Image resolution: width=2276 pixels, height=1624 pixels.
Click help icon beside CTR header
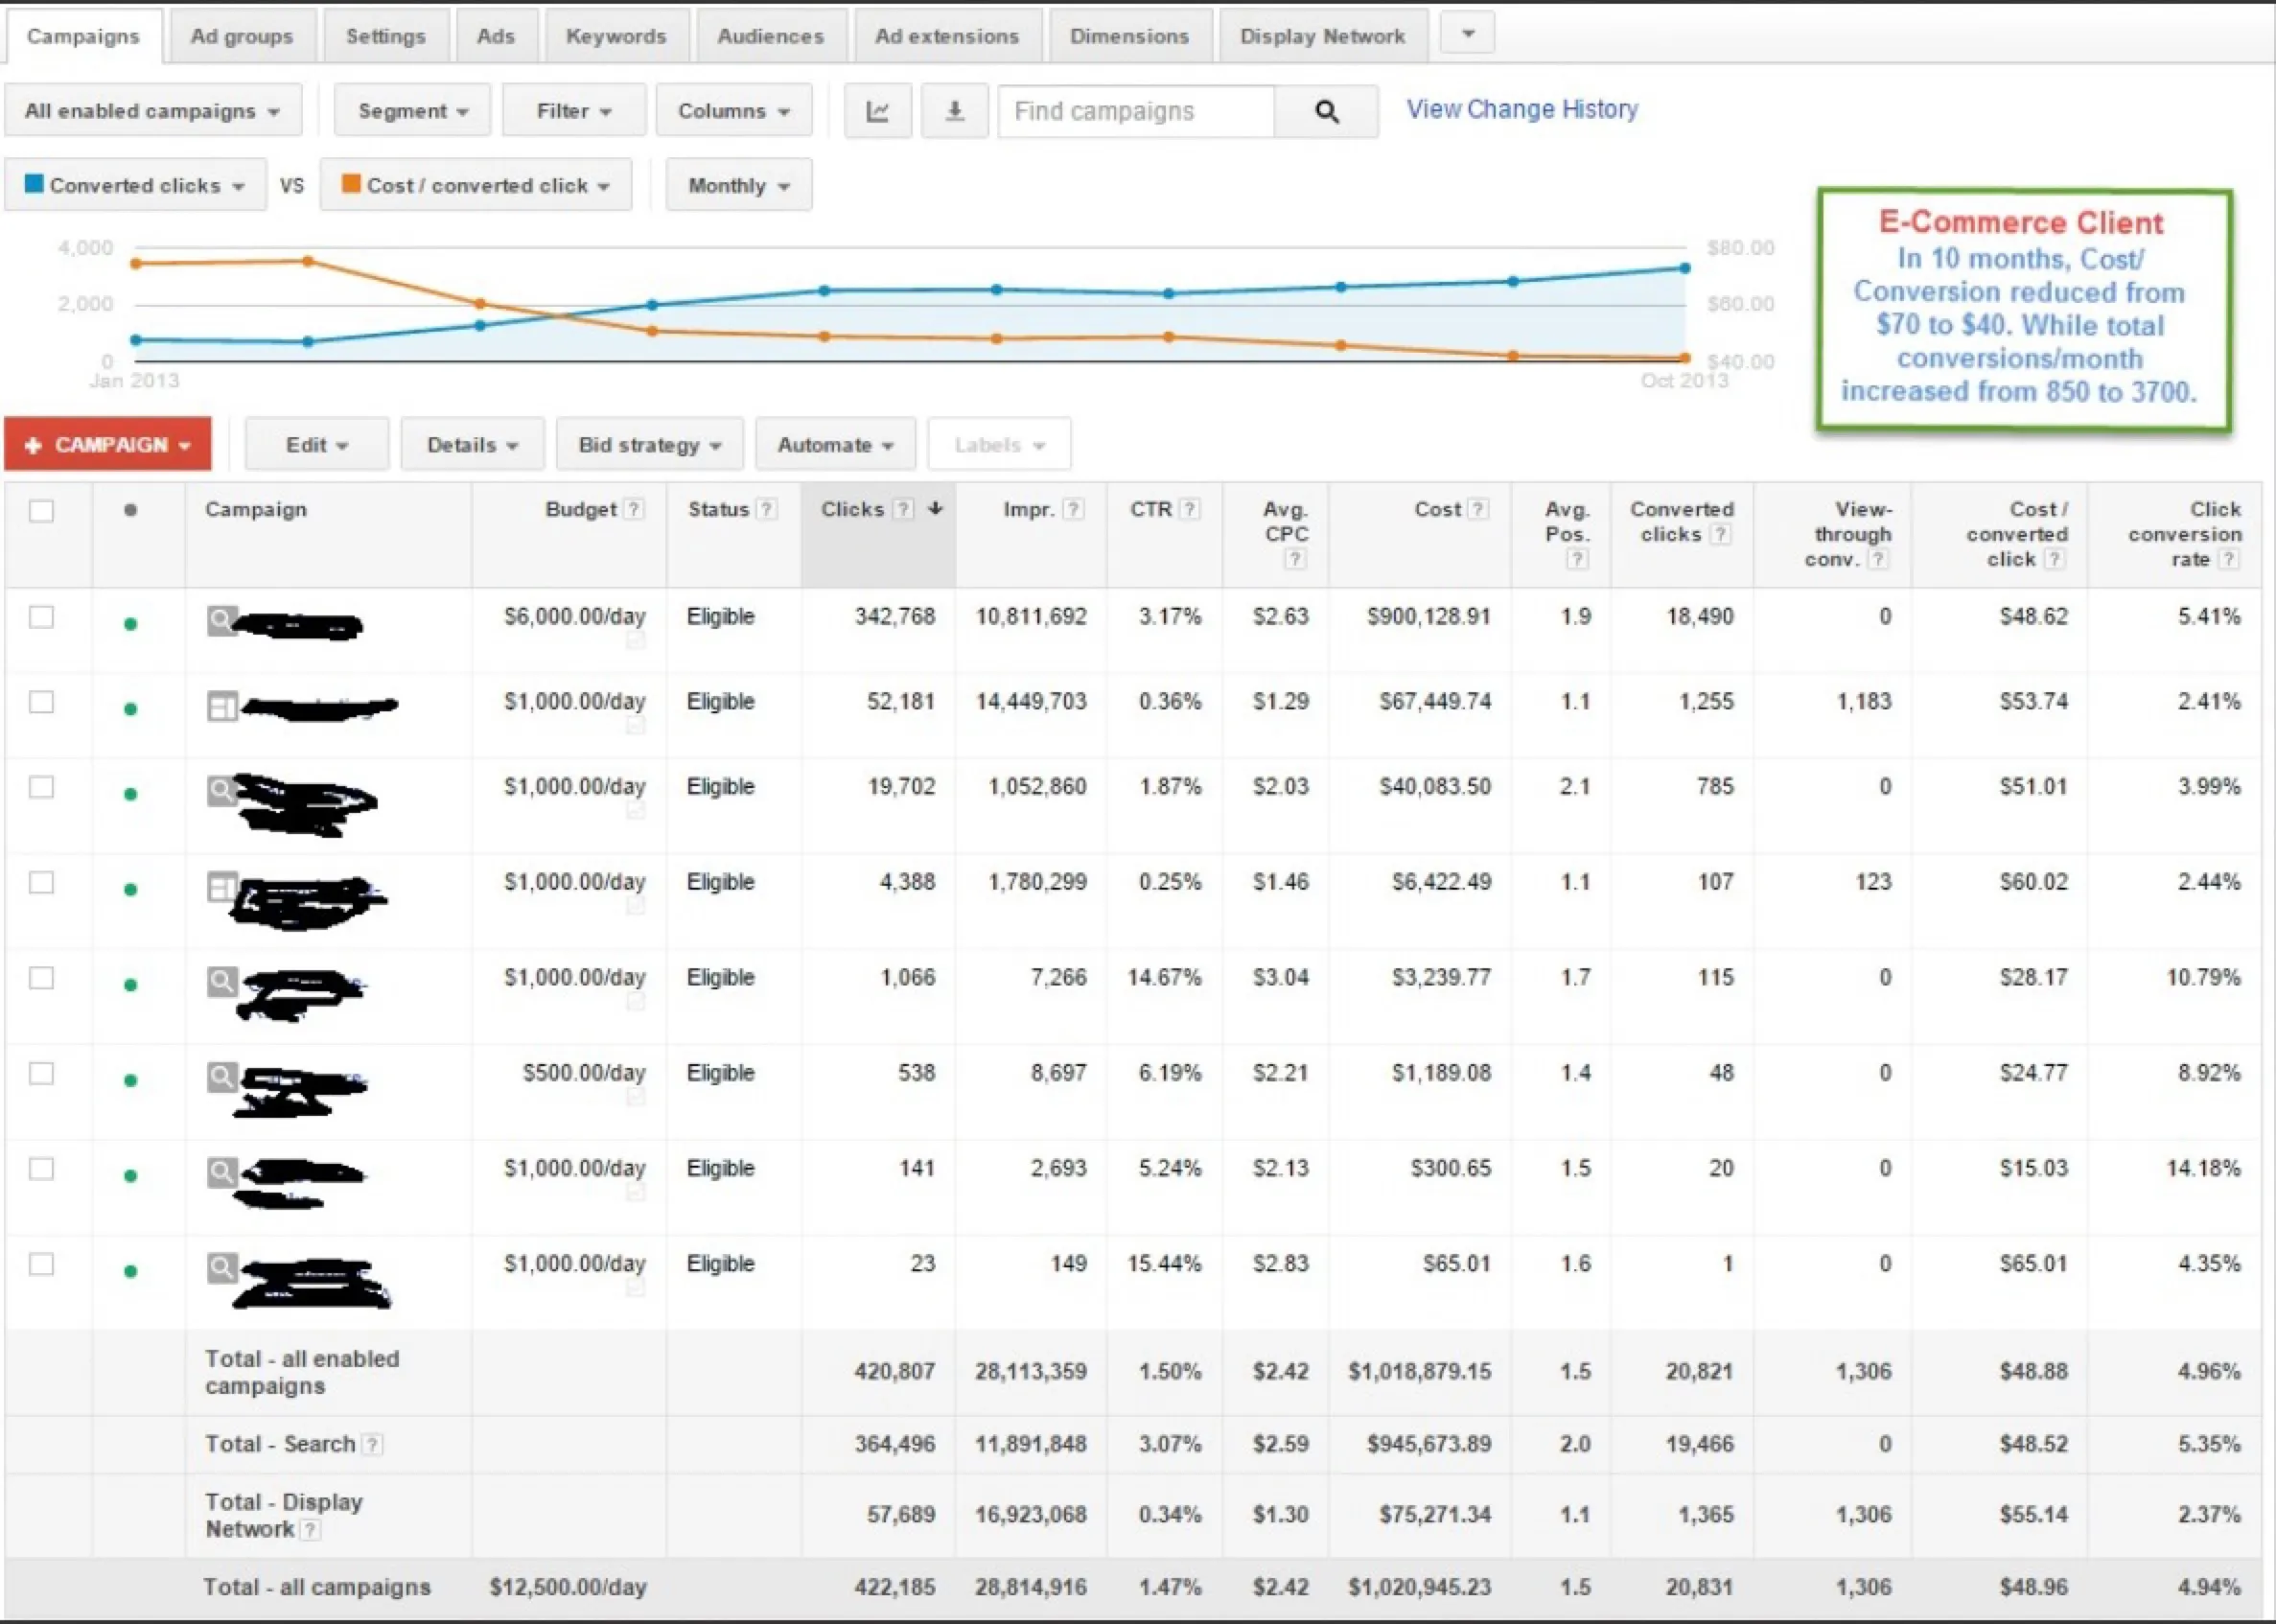[x=1189, y=509]
